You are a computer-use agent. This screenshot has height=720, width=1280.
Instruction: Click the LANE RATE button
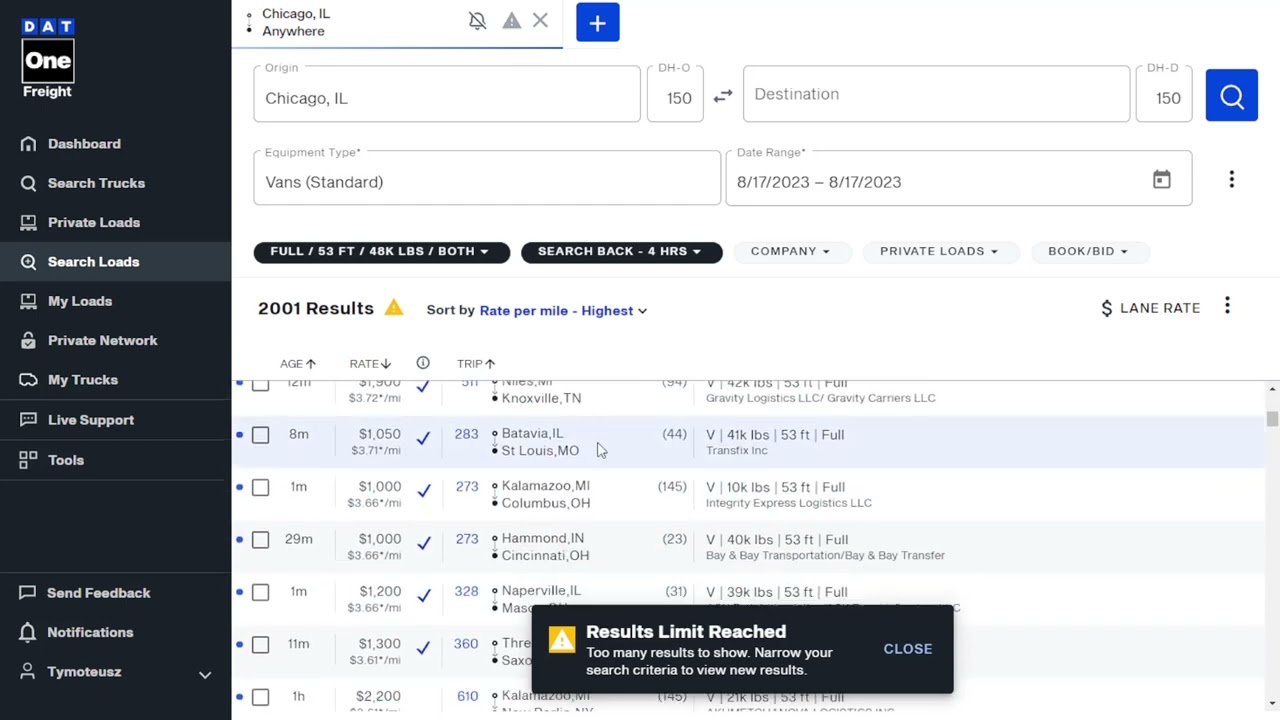tap(1150, 308)
